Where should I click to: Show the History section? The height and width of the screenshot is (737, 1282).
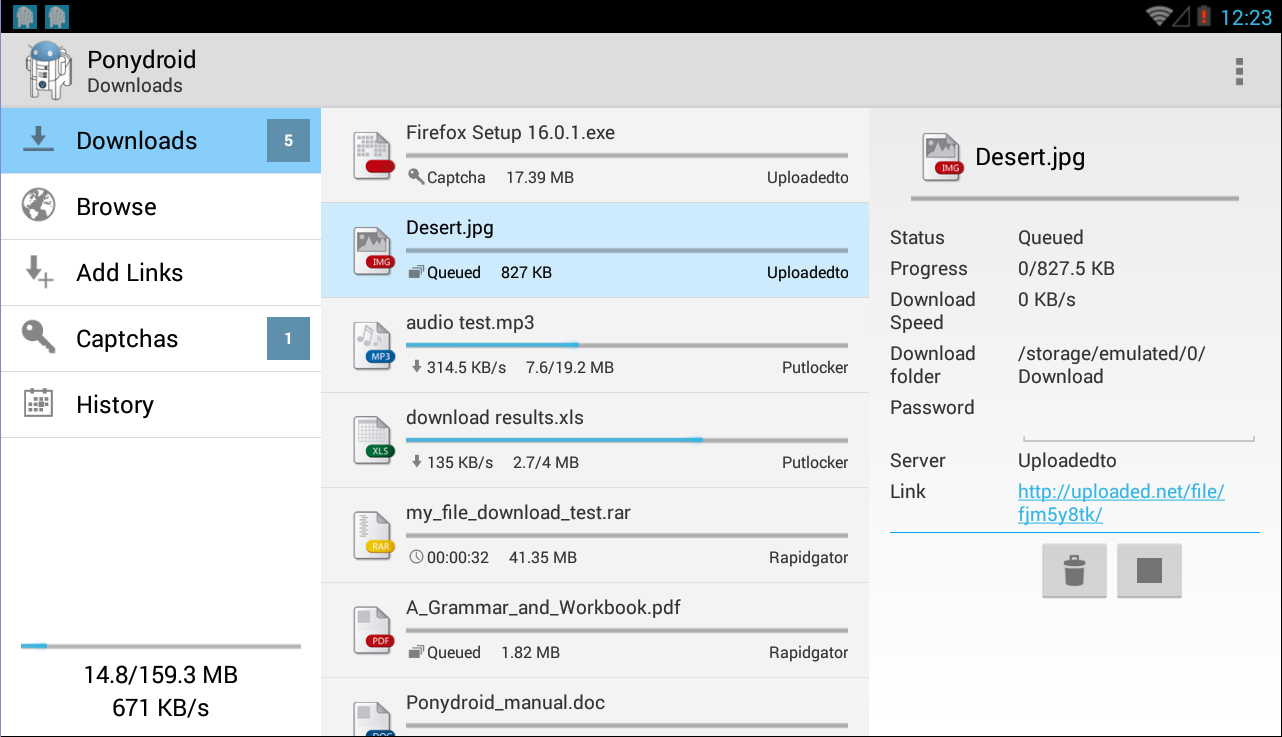click(x=161, y=405)
